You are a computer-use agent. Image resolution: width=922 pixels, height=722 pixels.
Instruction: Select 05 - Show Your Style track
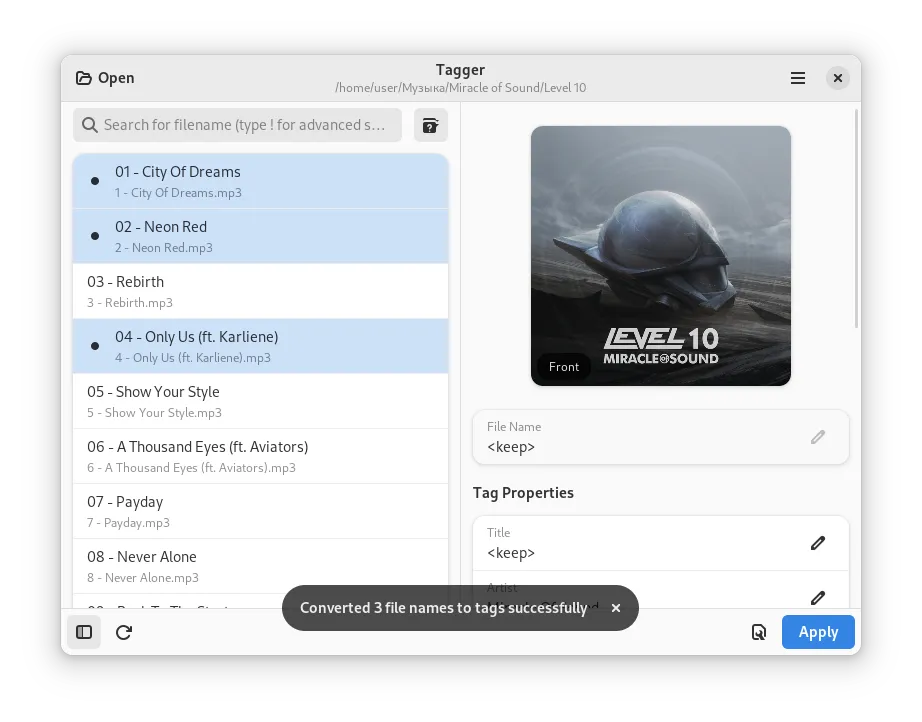click(x=260, y=401)
